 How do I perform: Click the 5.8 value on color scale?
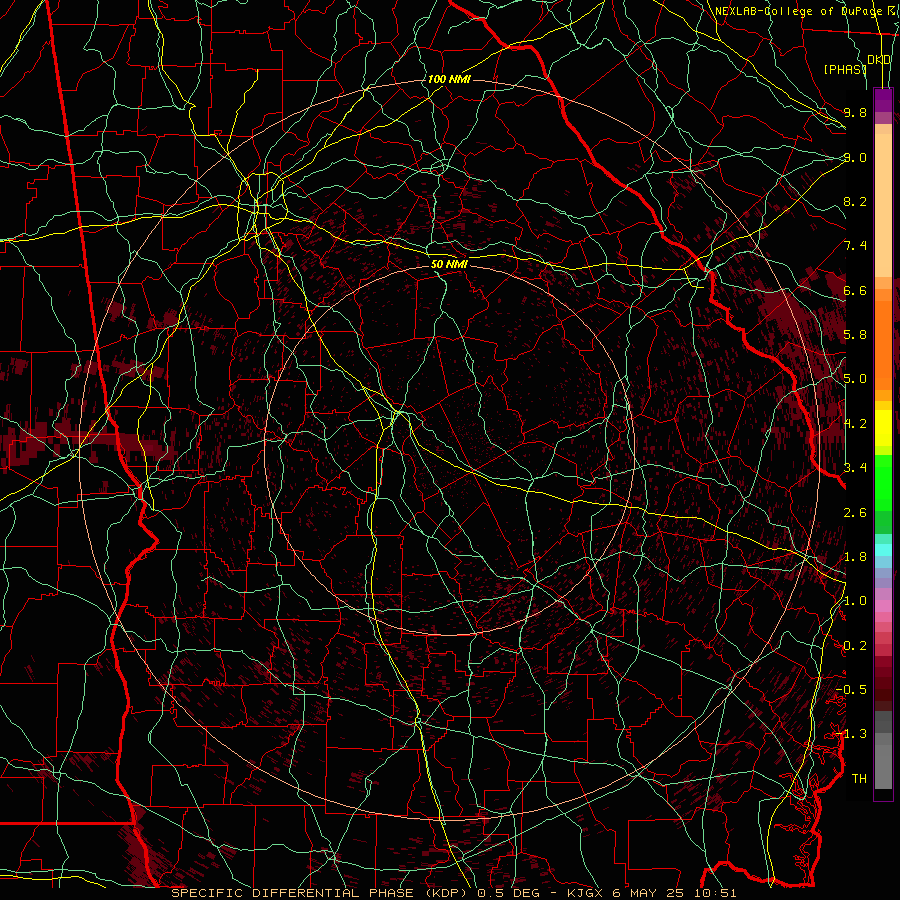pyautogui.click(x=855, y=335)
